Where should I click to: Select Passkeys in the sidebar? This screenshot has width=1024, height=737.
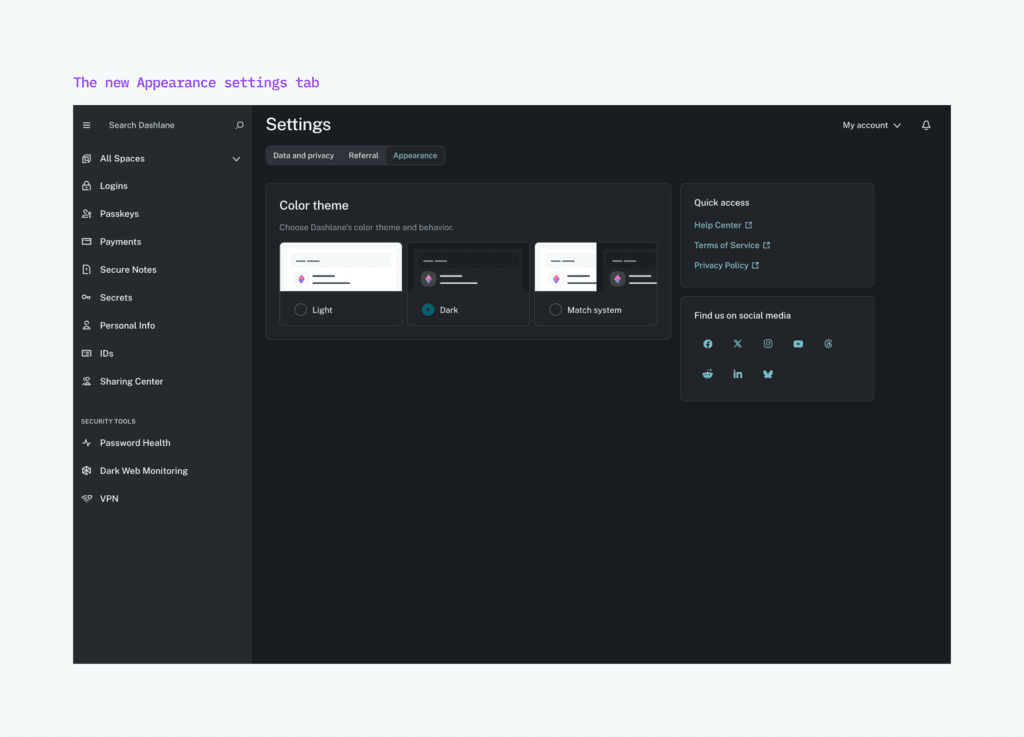click(117, 213)
